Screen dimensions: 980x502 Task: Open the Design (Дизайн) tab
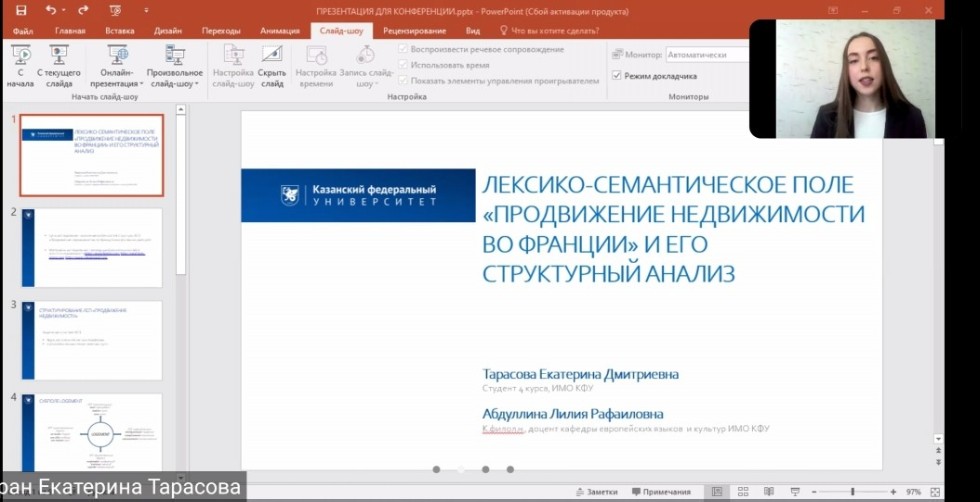point(167,31)
